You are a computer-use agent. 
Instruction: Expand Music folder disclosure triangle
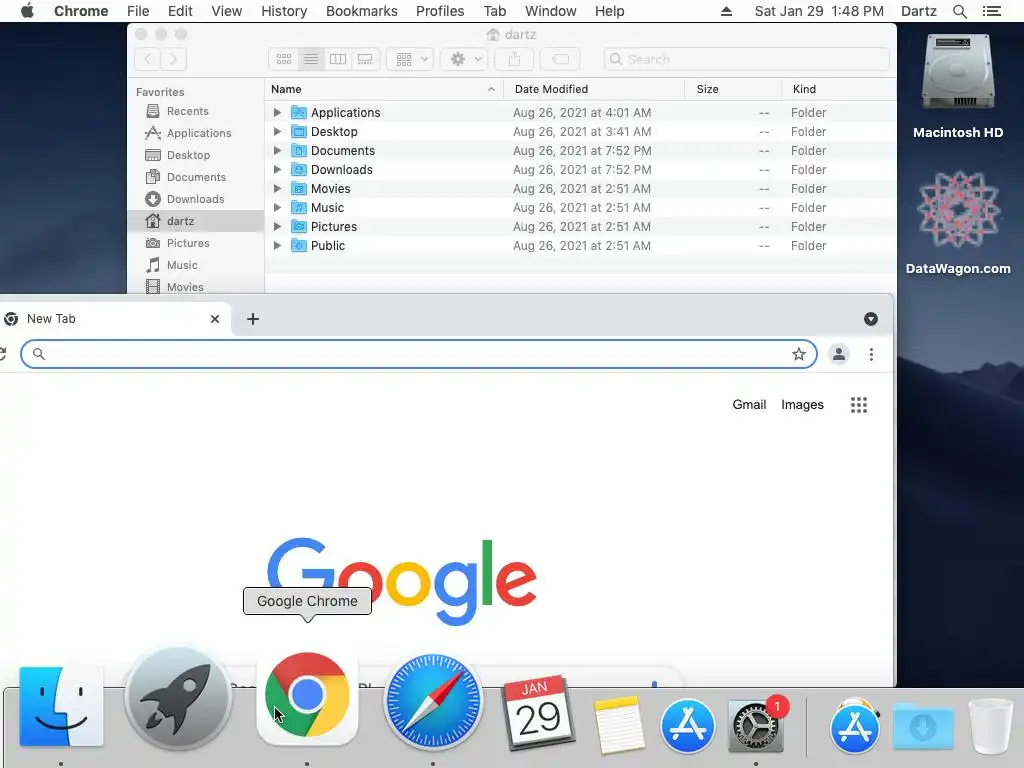pyautogui.click(x=277, y=207)
